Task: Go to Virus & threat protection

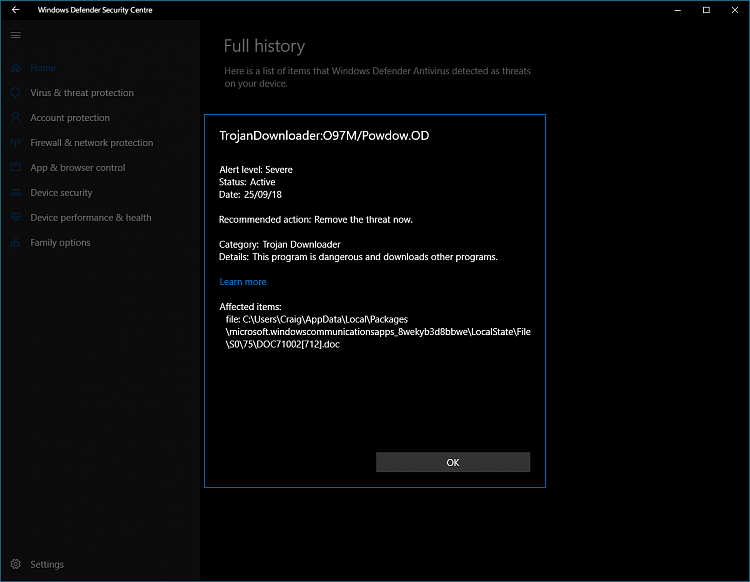Action: [81, 93]
